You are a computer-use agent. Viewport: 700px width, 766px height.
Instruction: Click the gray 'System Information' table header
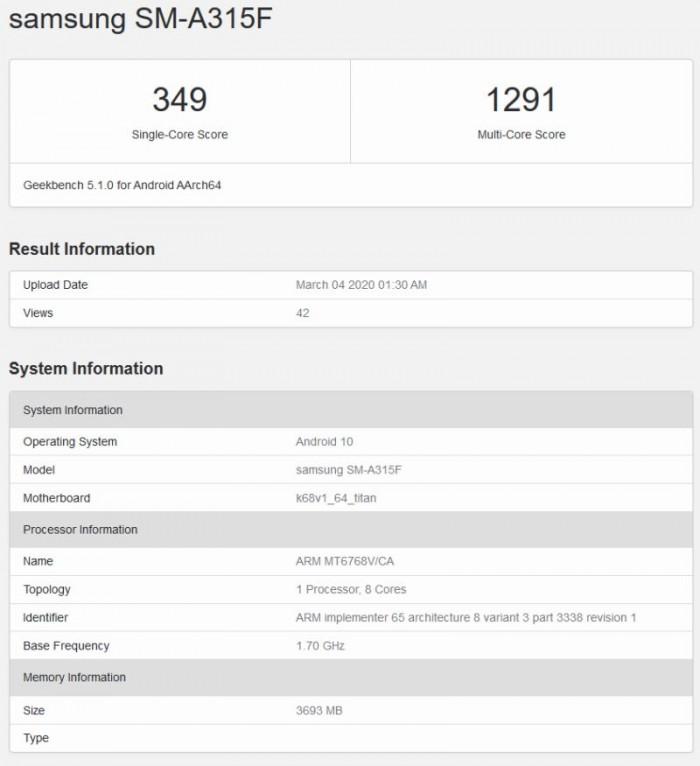point(351,410)
